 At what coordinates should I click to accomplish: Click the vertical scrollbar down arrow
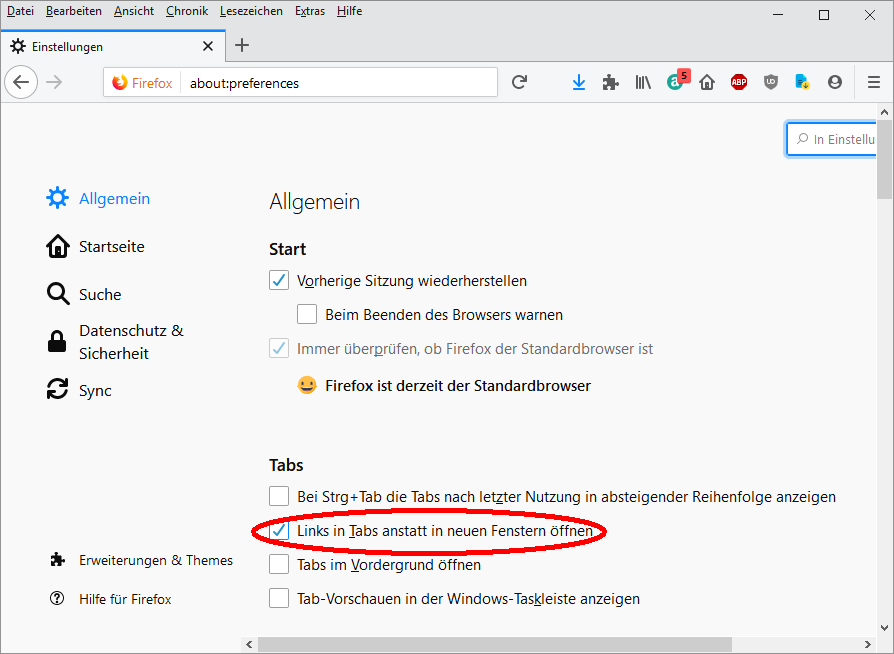(x=884, y=628)
